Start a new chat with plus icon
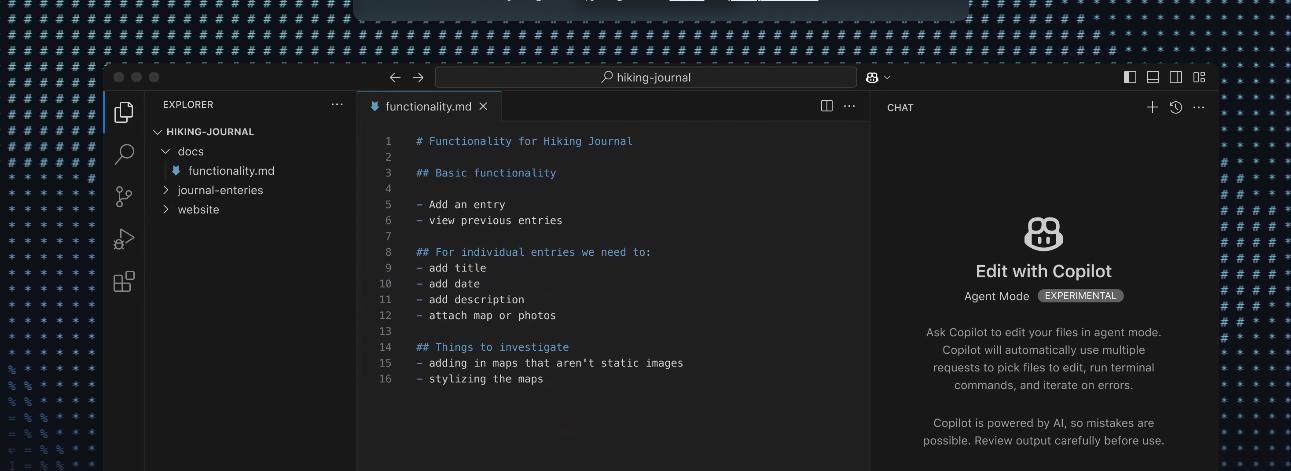 [x=1152, y=107]
